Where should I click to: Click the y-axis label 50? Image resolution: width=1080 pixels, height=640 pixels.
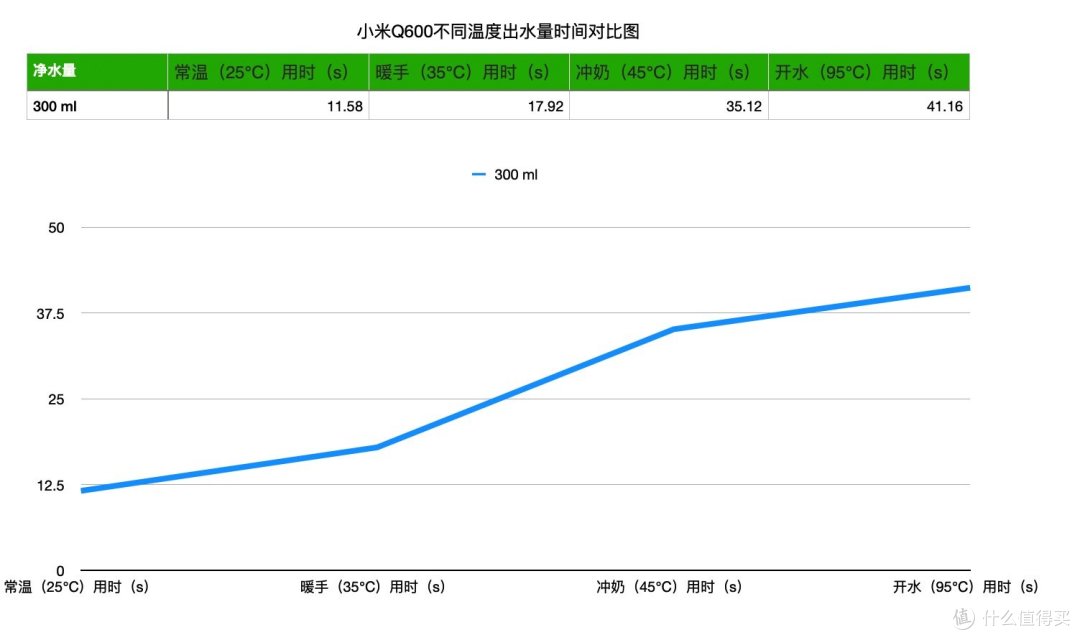(x=56, y=228)
